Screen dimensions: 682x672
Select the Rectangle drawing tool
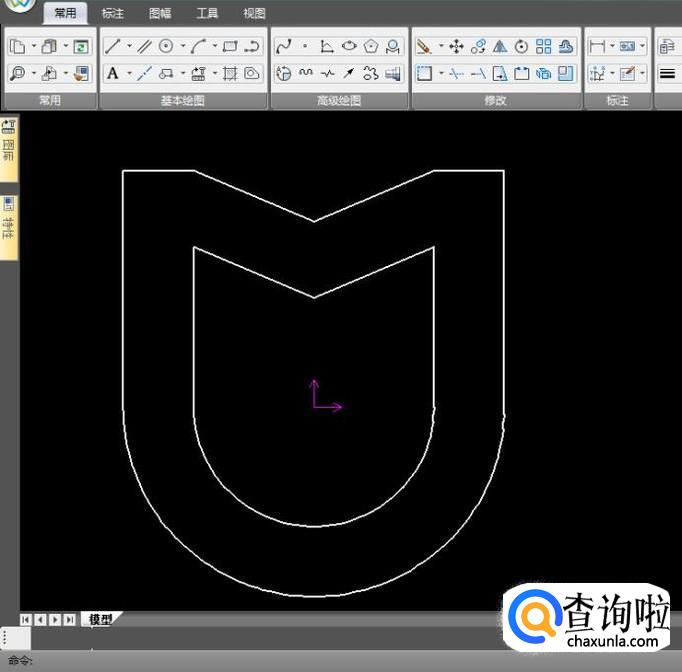[x=230, y=46]
